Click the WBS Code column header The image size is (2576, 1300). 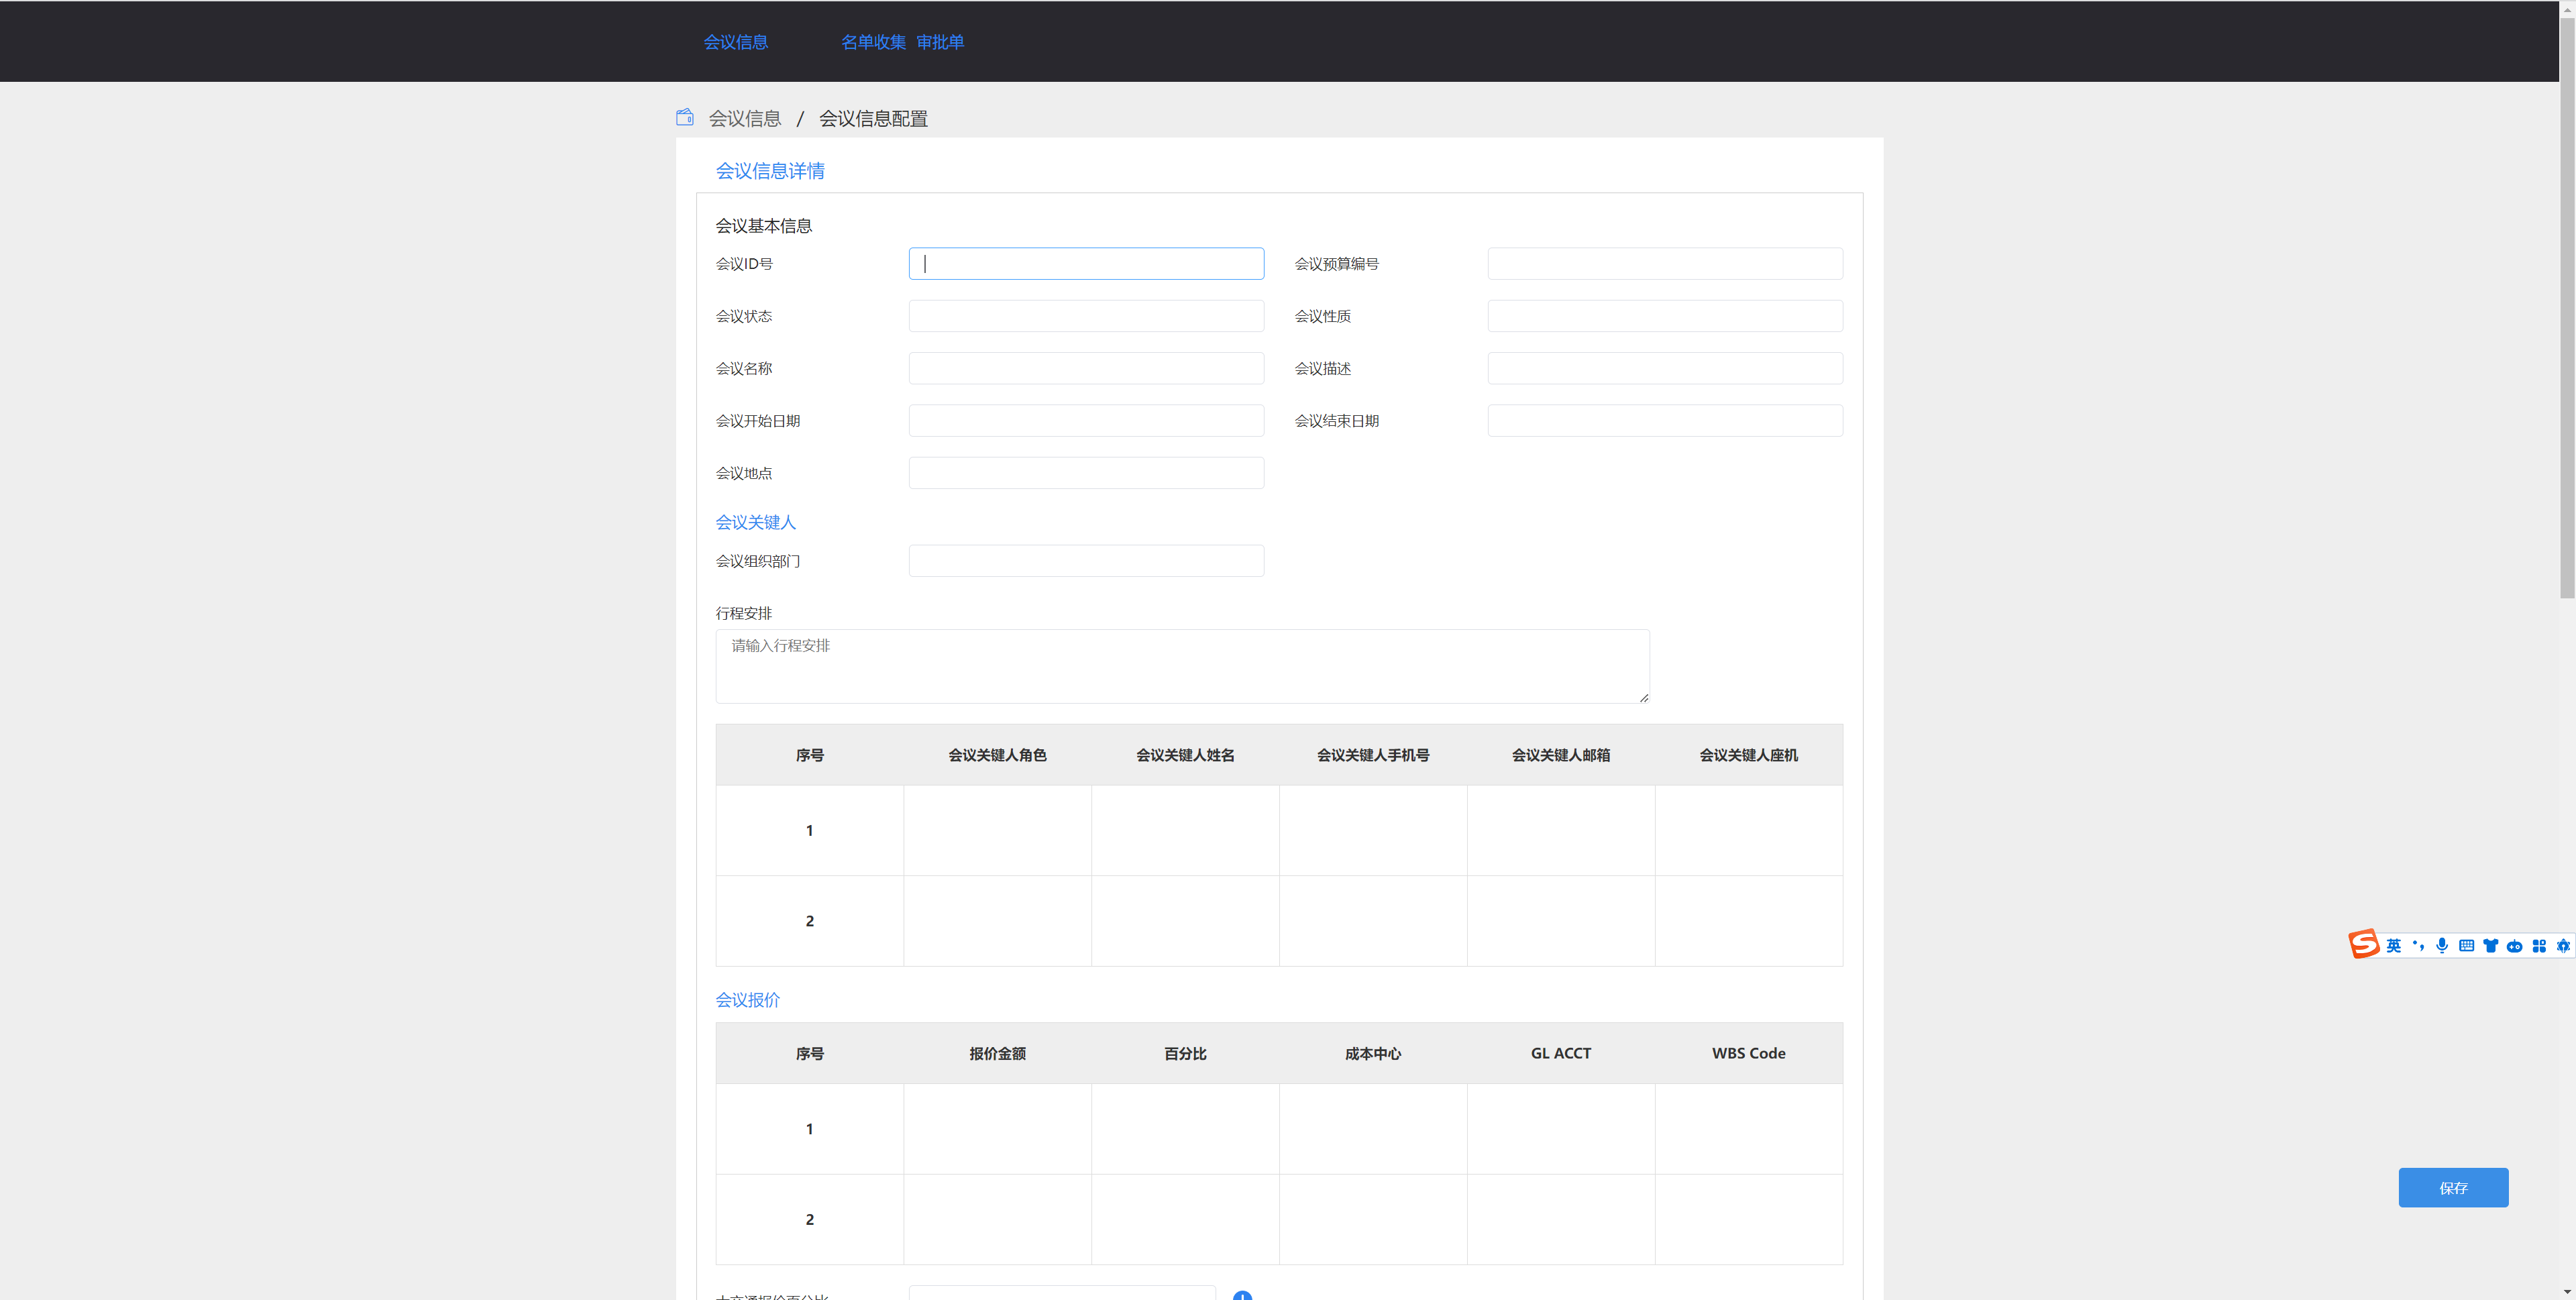click(1749, 1053)
